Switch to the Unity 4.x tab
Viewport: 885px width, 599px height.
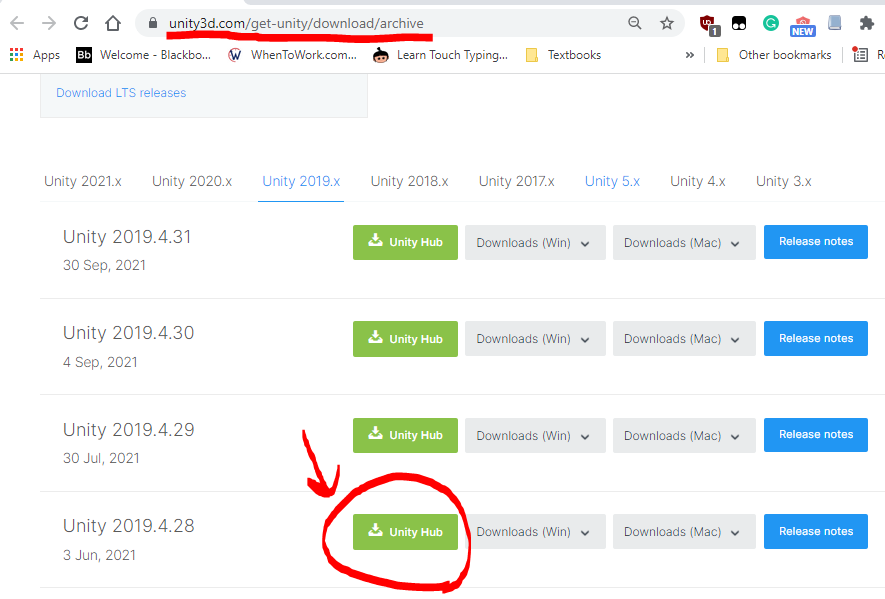click(x=698, y=181)
